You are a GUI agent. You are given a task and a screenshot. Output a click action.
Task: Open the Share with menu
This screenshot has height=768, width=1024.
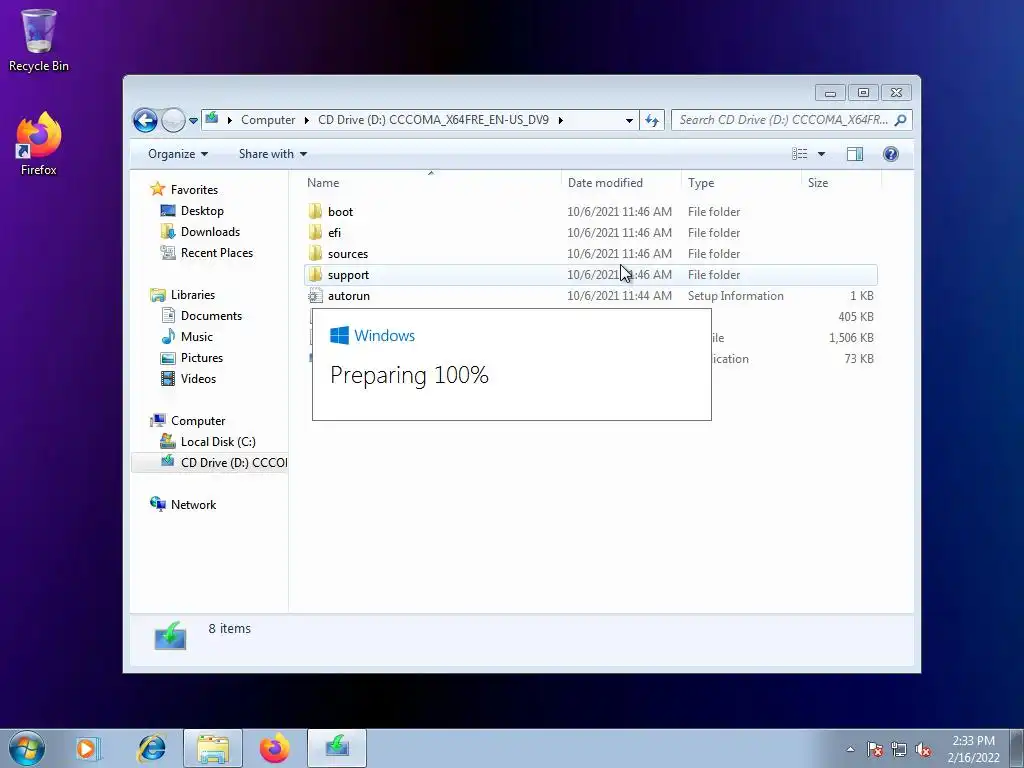pyautogui.click(x=272, y=154)
